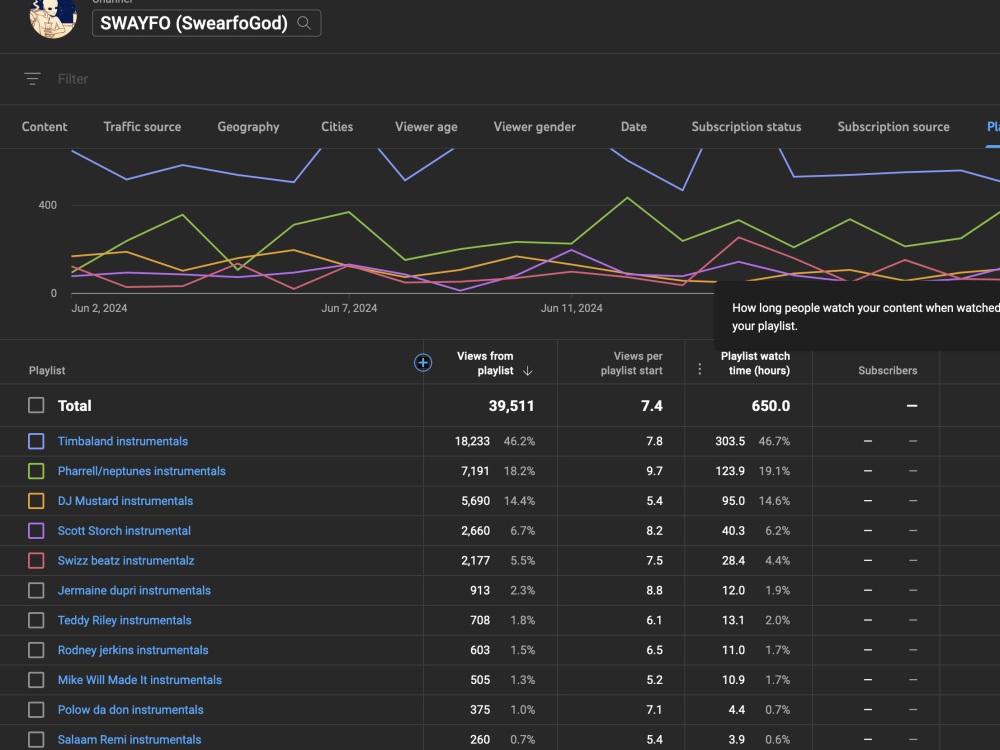Add a metric with the plus icon
The width and height of the screenshot is (1000, 750).
click(423, 362)
